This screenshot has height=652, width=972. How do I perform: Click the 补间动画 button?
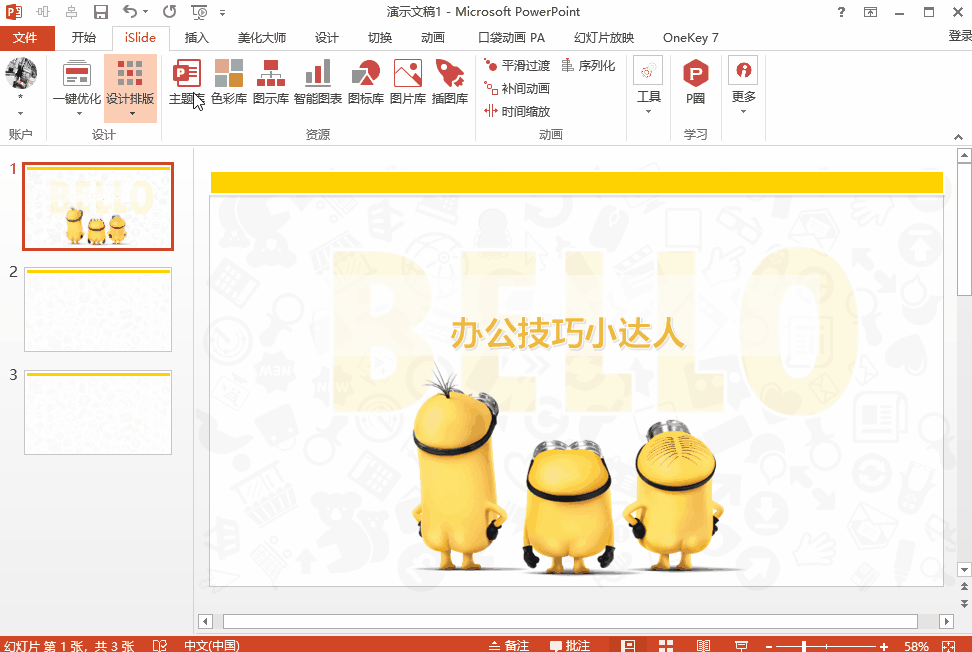click(517, 88)
